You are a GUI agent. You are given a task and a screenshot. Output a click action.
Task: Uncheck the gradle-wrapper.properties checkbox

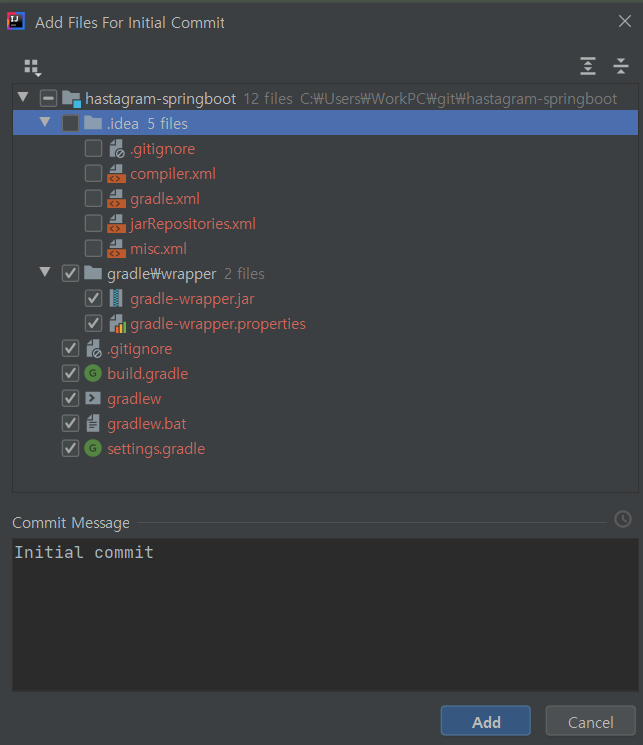[93, 324]
